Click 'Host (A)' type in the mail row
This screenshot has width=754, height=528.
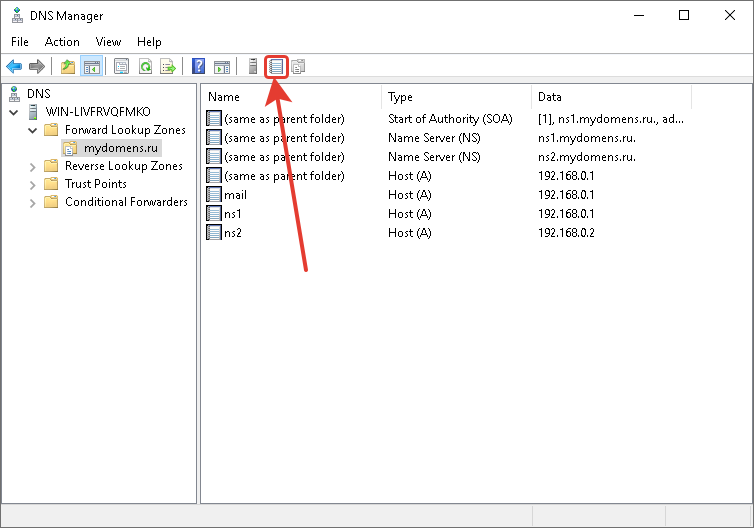click(x=410, y=195)
